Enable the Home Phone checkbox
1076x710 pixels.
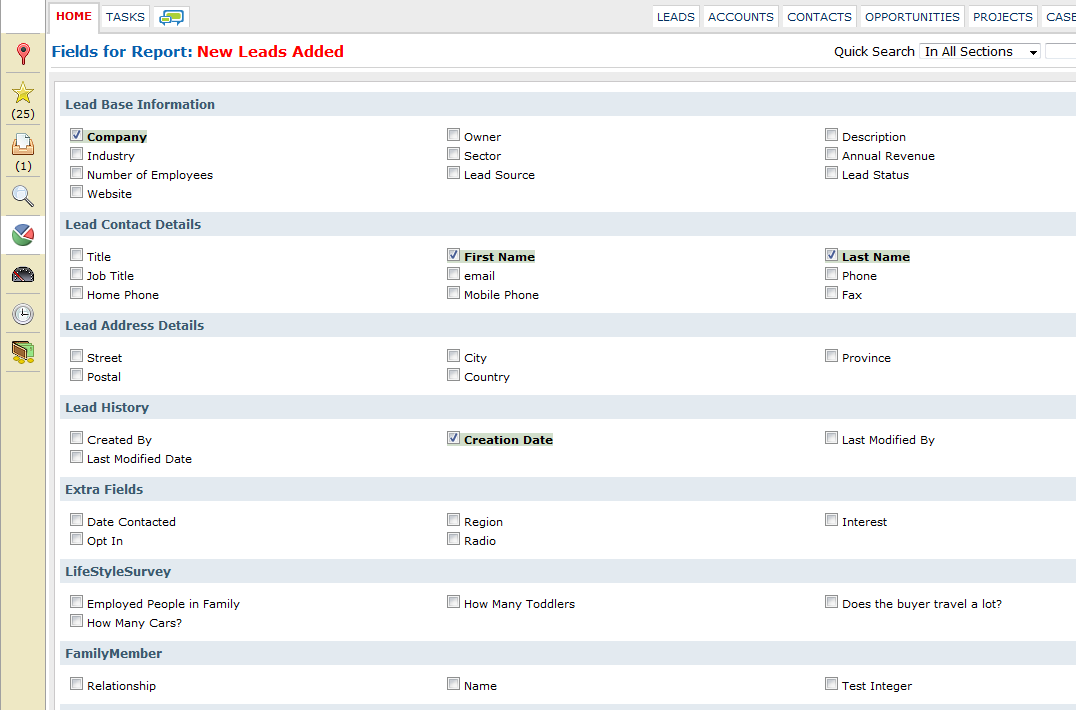(76, 294)
